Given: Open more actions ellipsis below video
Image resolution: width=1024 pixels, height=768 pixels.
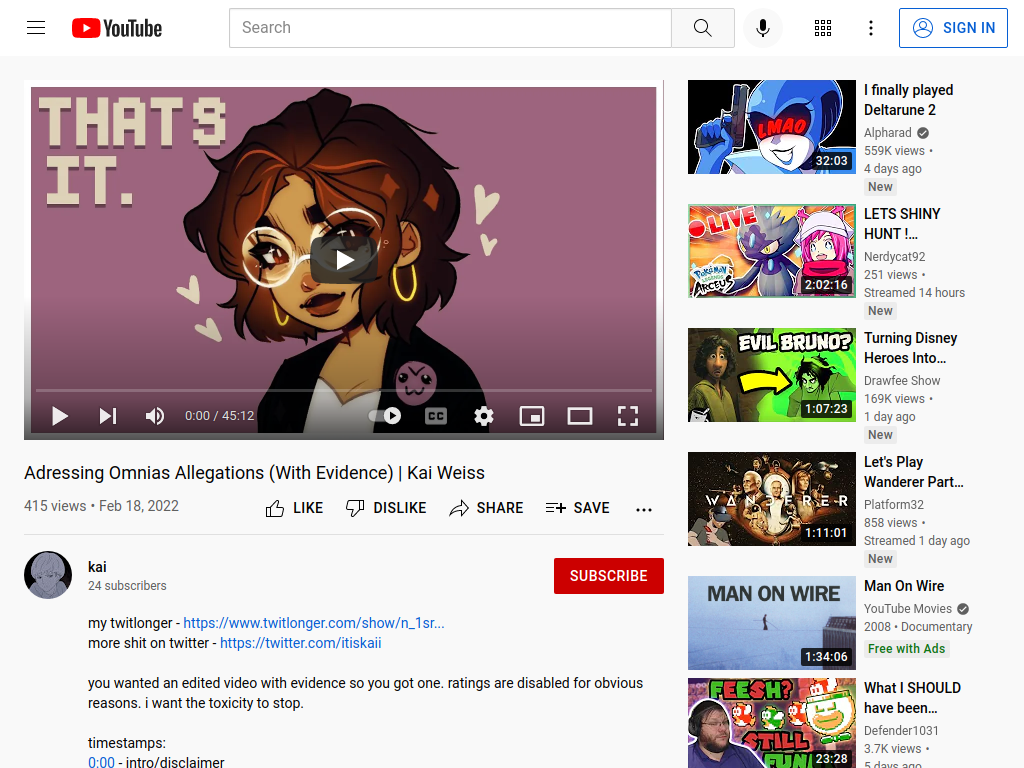Looking at the screenshot, I should click(x=644, y=509).
